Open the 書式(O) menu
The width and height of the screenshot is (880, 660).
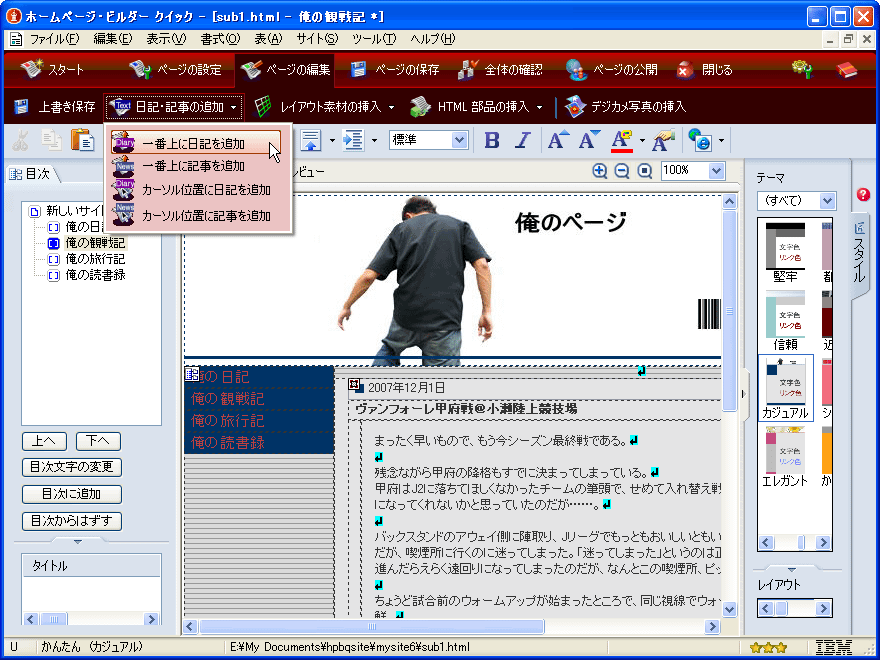pyautogui.click(x=220, y=39)
